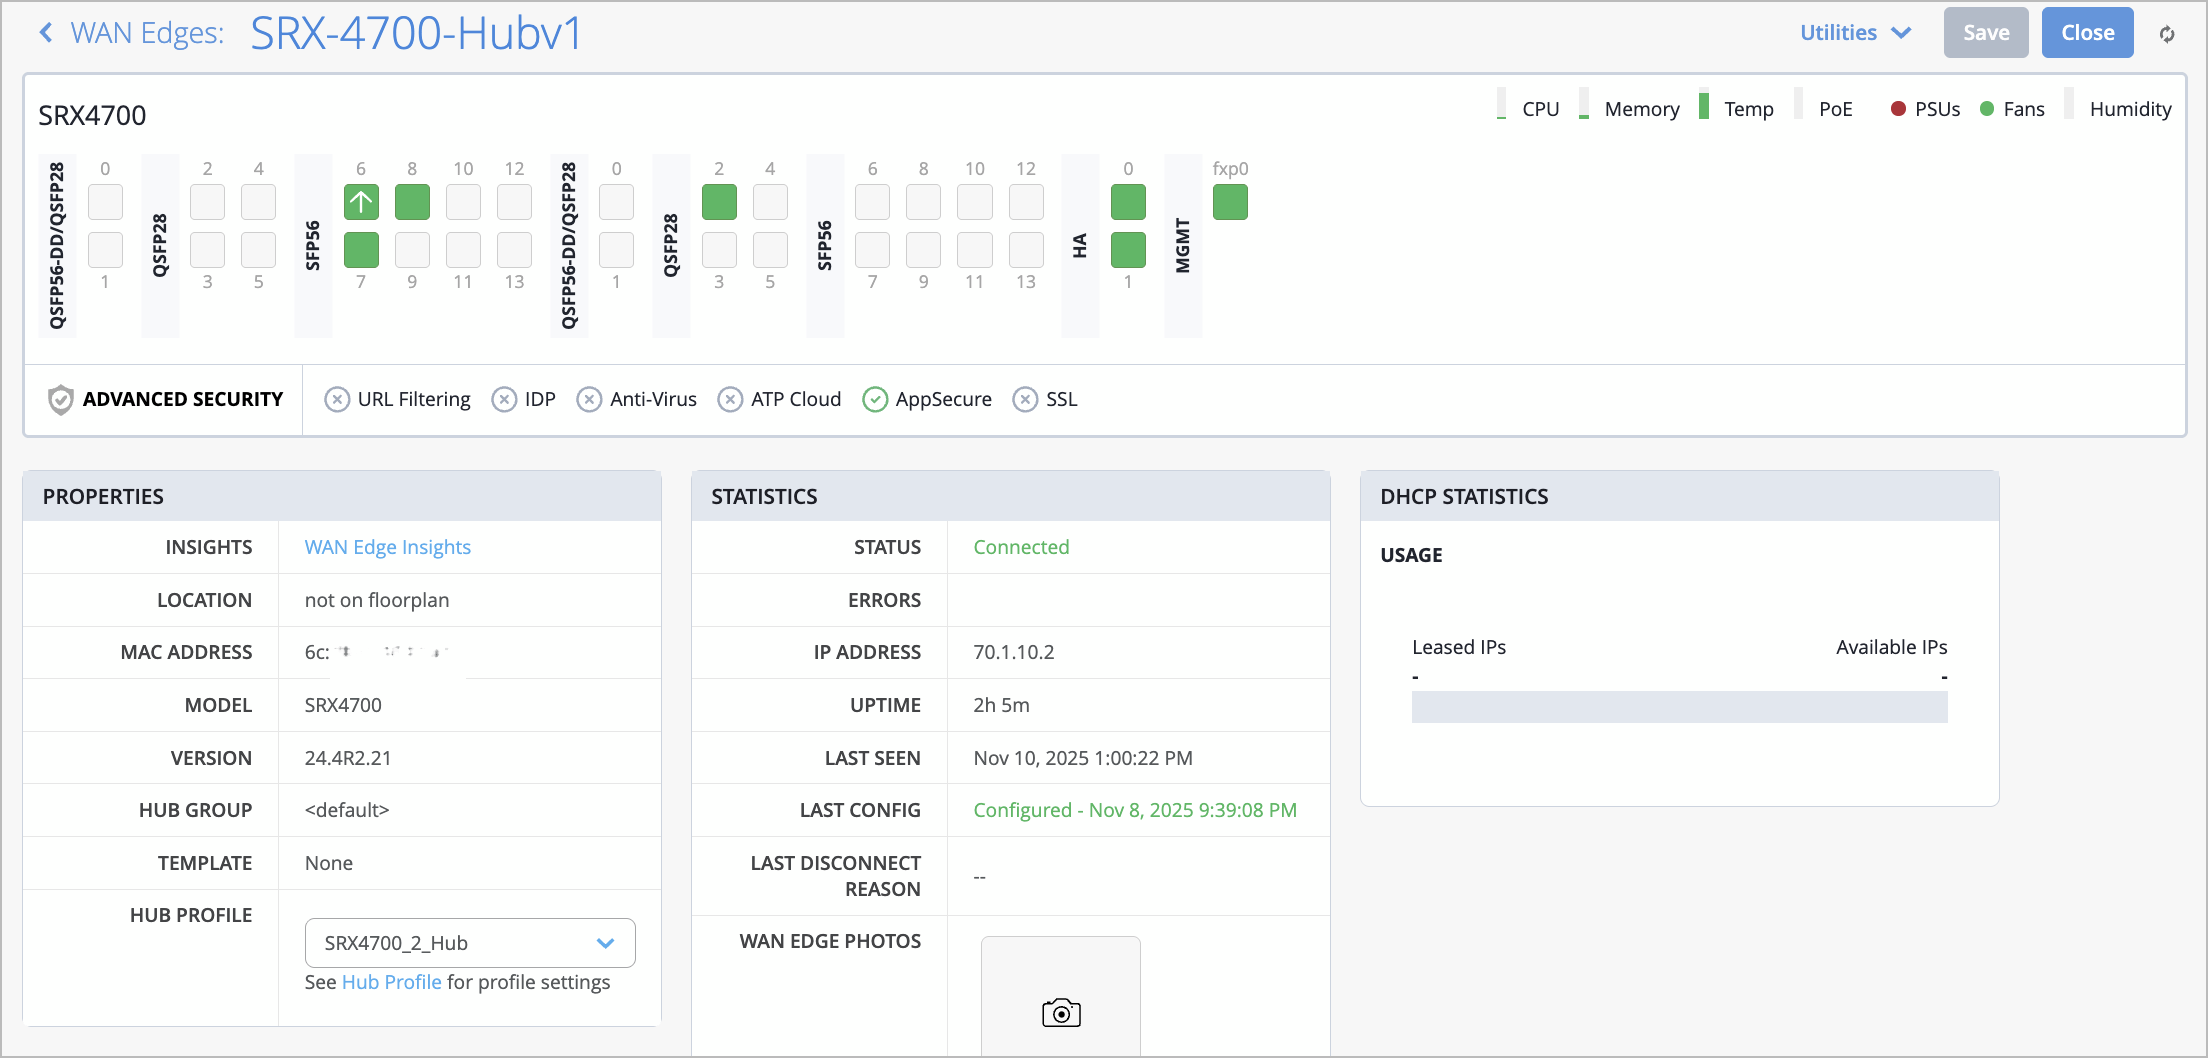Click the WAN Edge photos upload box
Viewport: 2208px width, 1058px height.
1061,996
